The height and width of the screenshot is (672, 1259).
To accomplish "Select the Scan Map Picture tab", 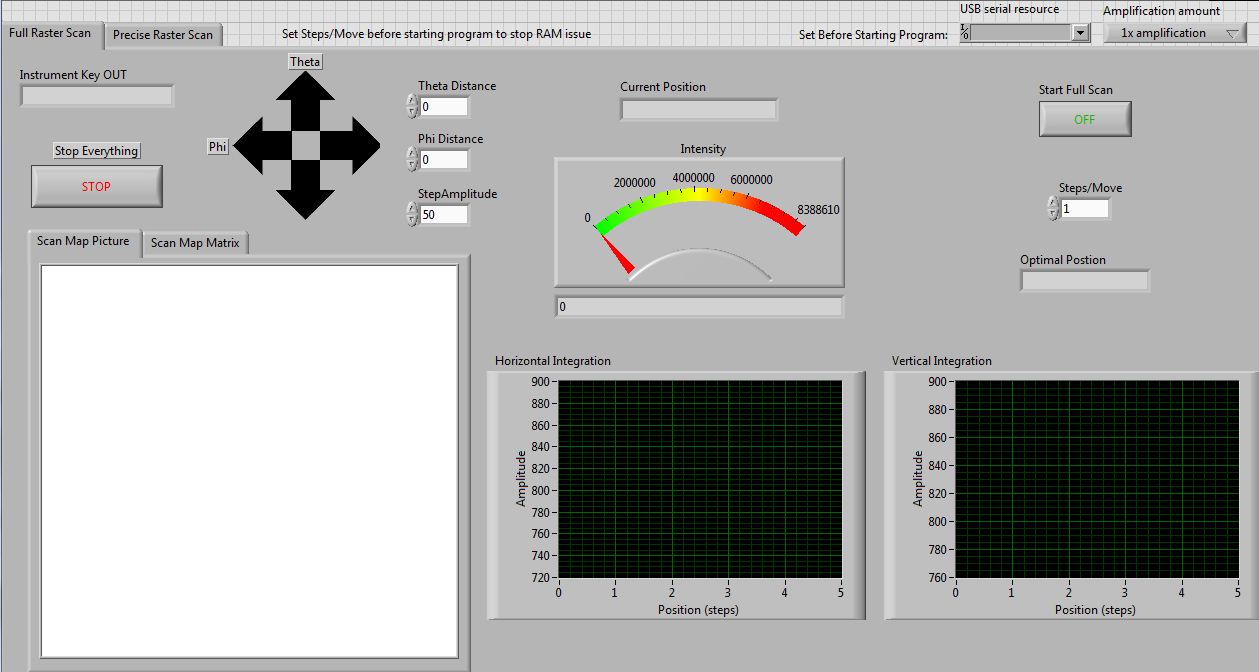I will tap(83, 241).
